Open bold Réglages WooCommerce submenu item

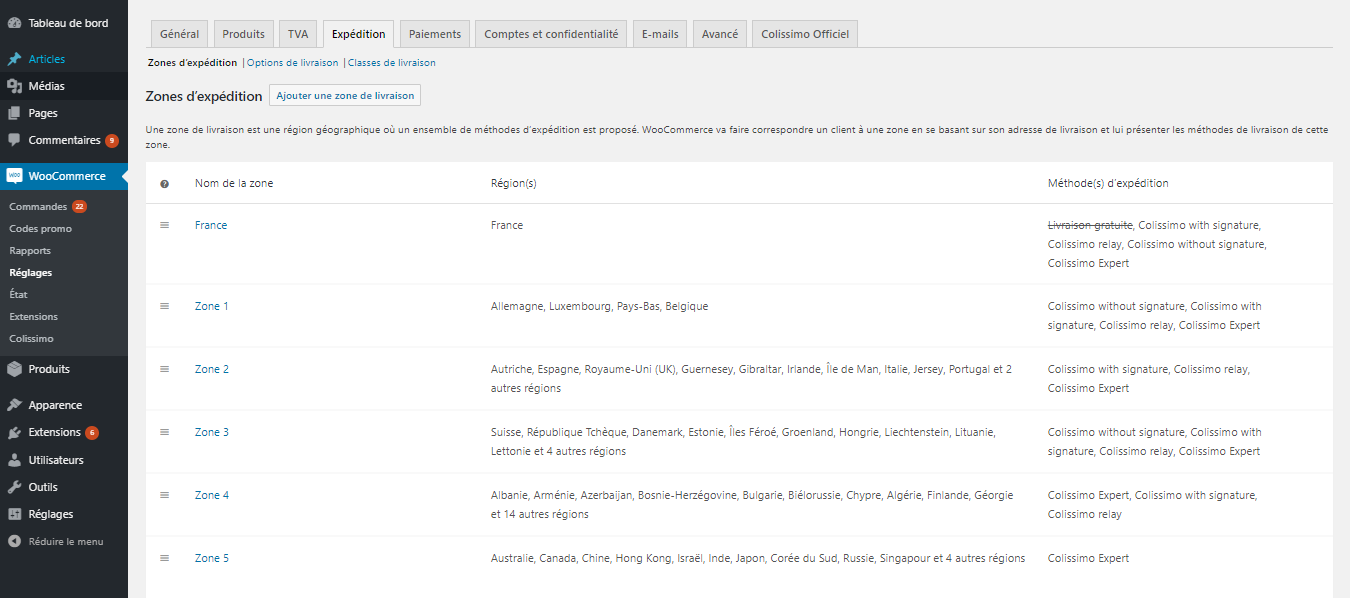point(31,272)
